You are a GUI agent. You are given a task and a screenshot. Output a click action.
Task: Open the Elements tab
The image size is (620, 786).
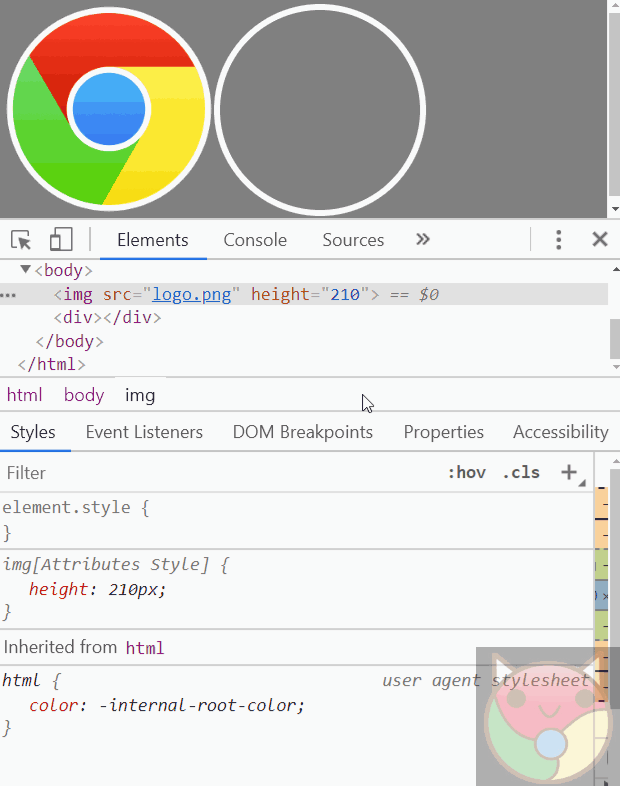(x=153, y=240)
